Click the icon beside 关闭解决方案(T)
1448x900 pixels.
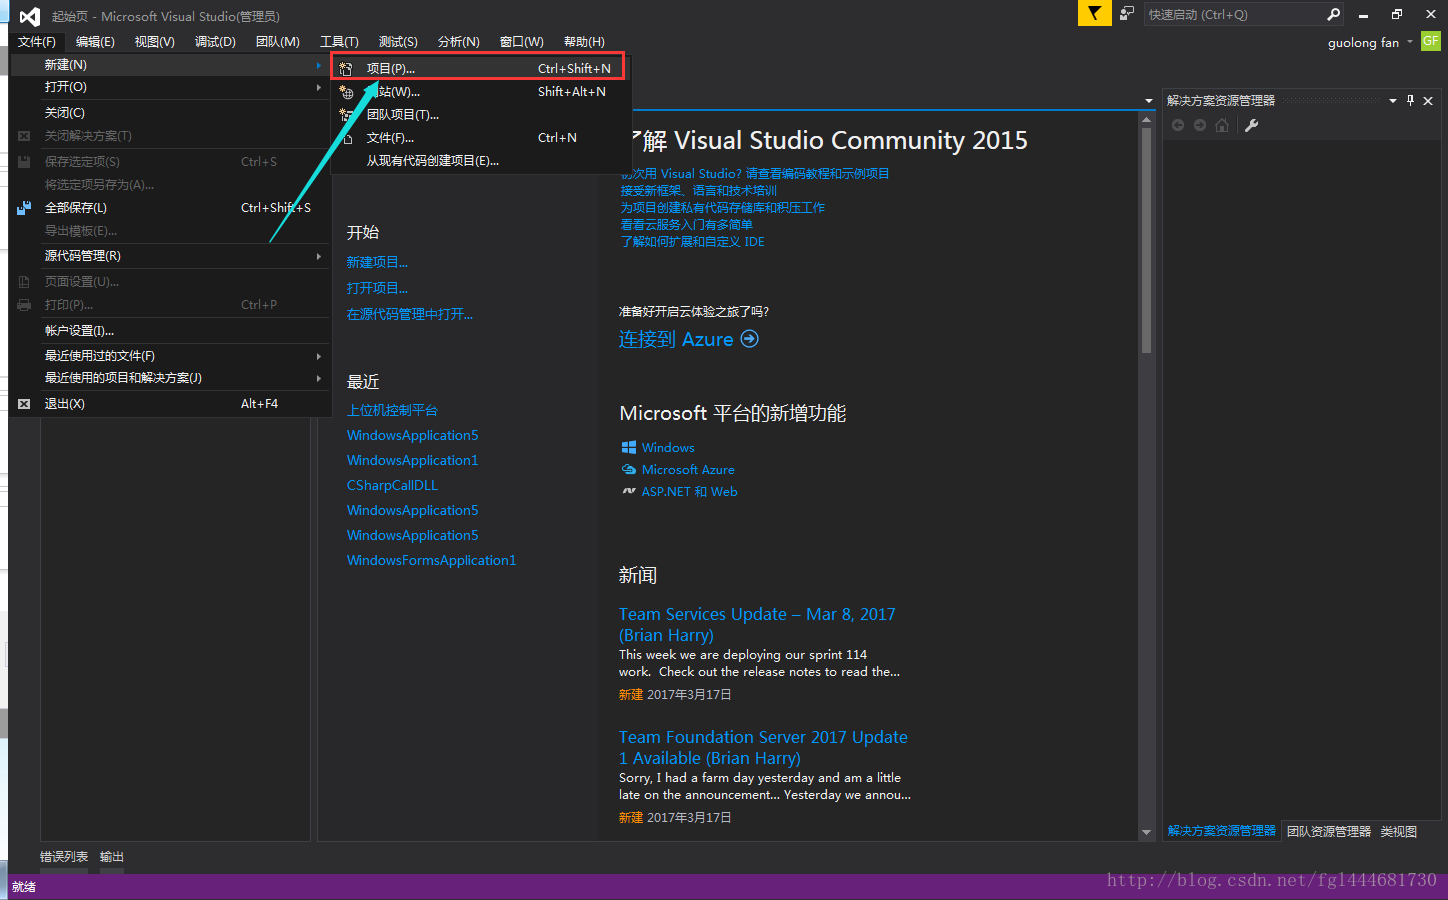[24, 136]
